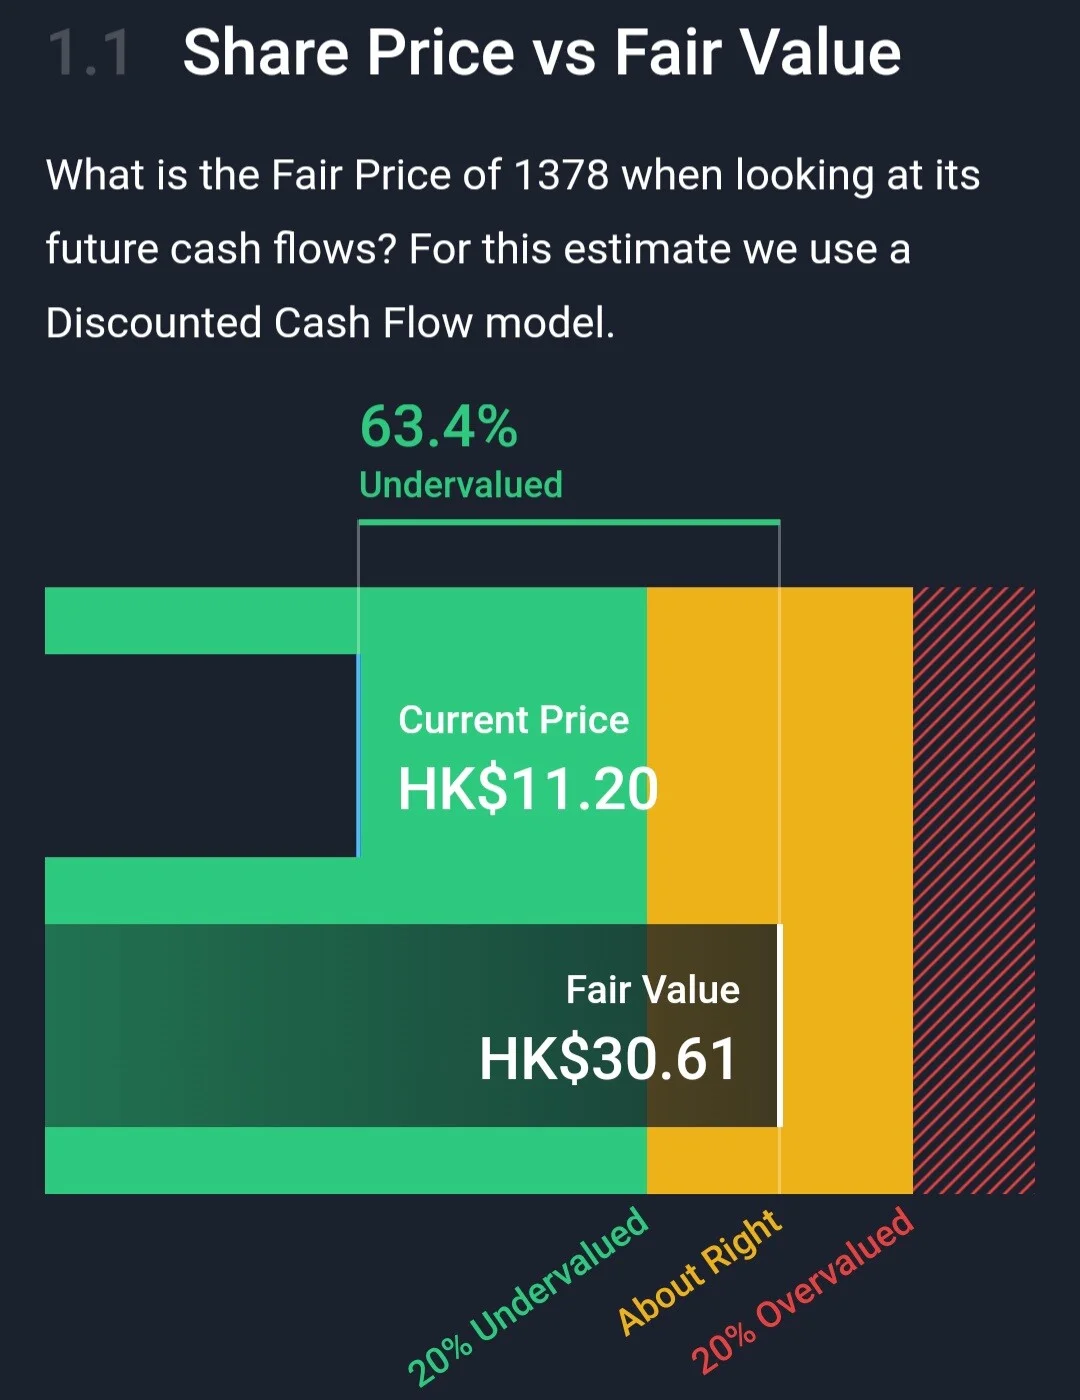The width and height of the screenshot is (1080, 1400).
Task: Select the HK$11.20 current price value
Action: pos(528,789)
